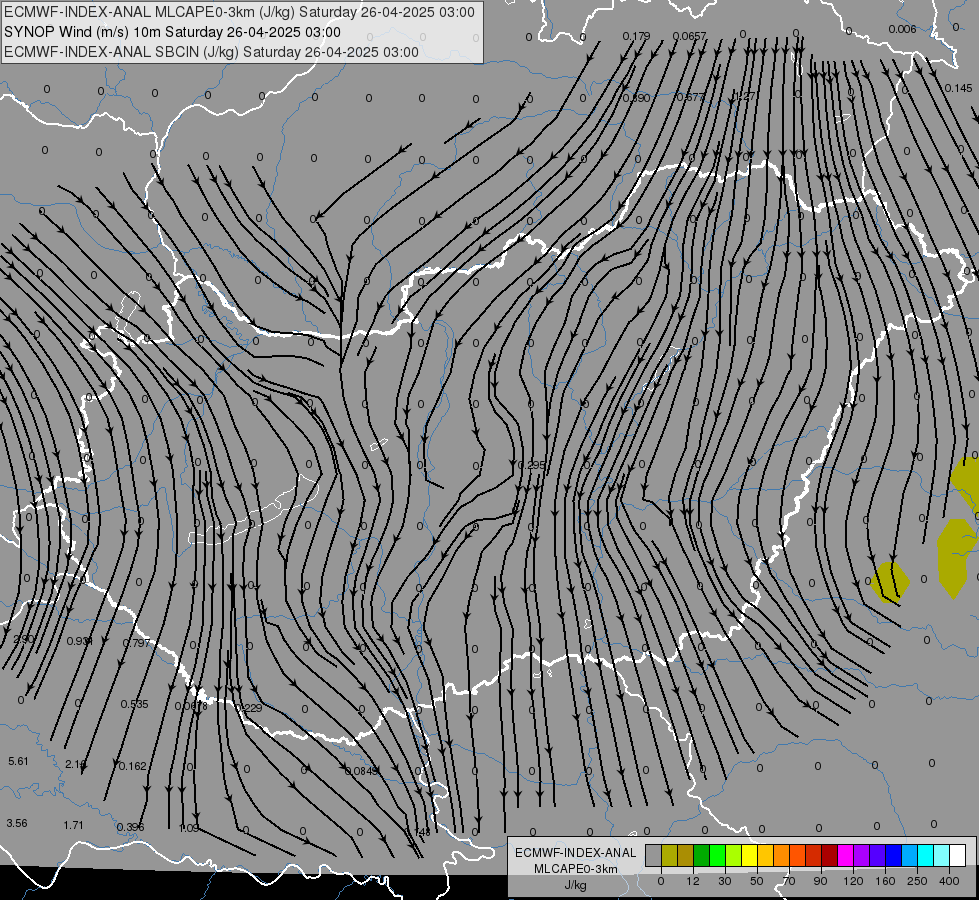Image resolution: width=979 pixels, height=900 pixels.
Task: Click map value 0.797 on the left
Action: (x=136, y=643)
